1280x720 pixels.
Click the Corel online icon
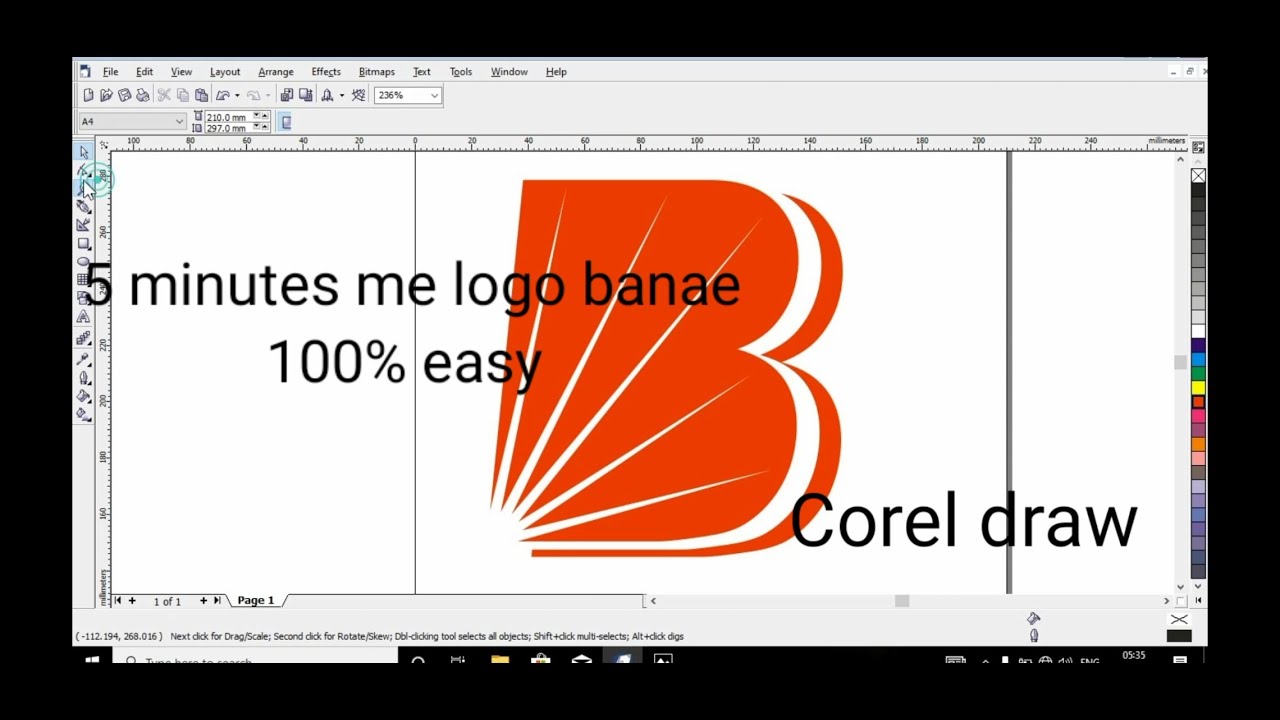click(x=358, y=95)
